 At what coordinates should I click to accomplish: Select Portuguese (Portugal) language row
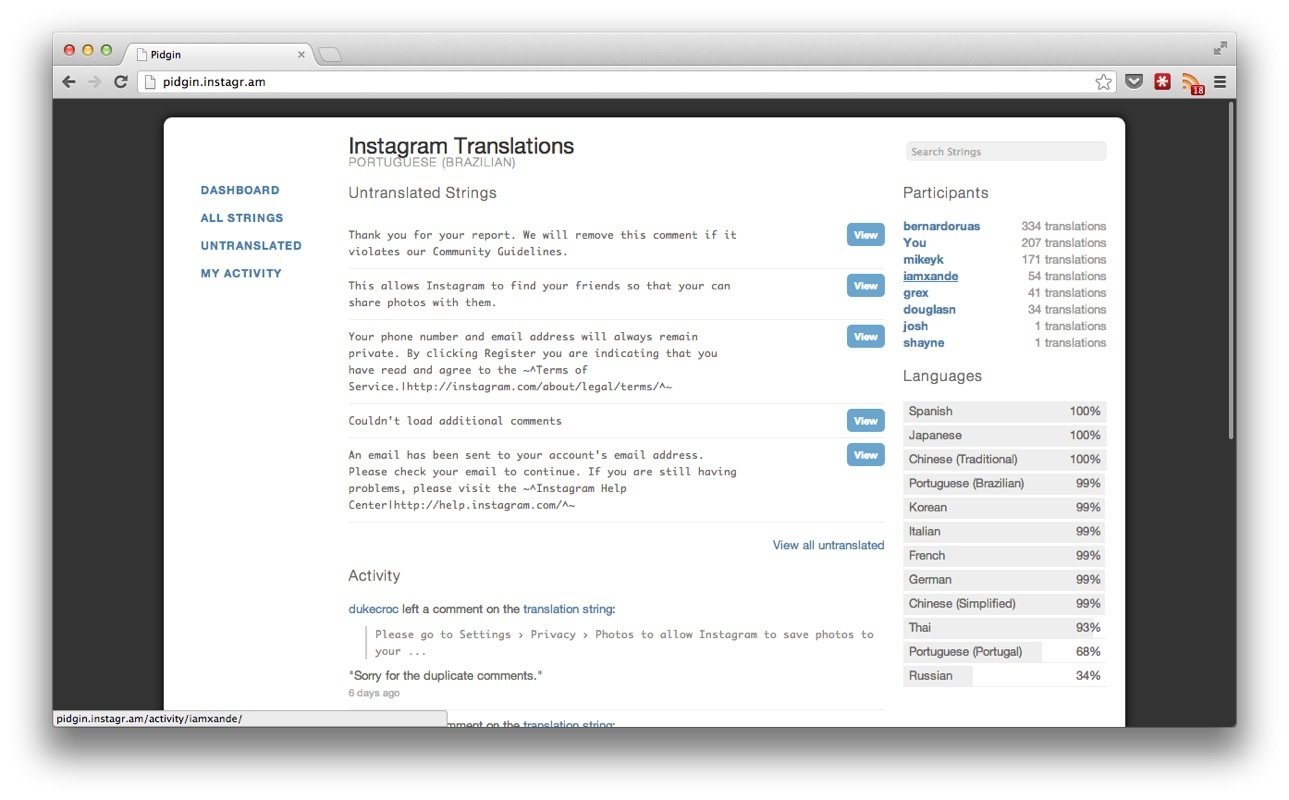pos(1005,651)
